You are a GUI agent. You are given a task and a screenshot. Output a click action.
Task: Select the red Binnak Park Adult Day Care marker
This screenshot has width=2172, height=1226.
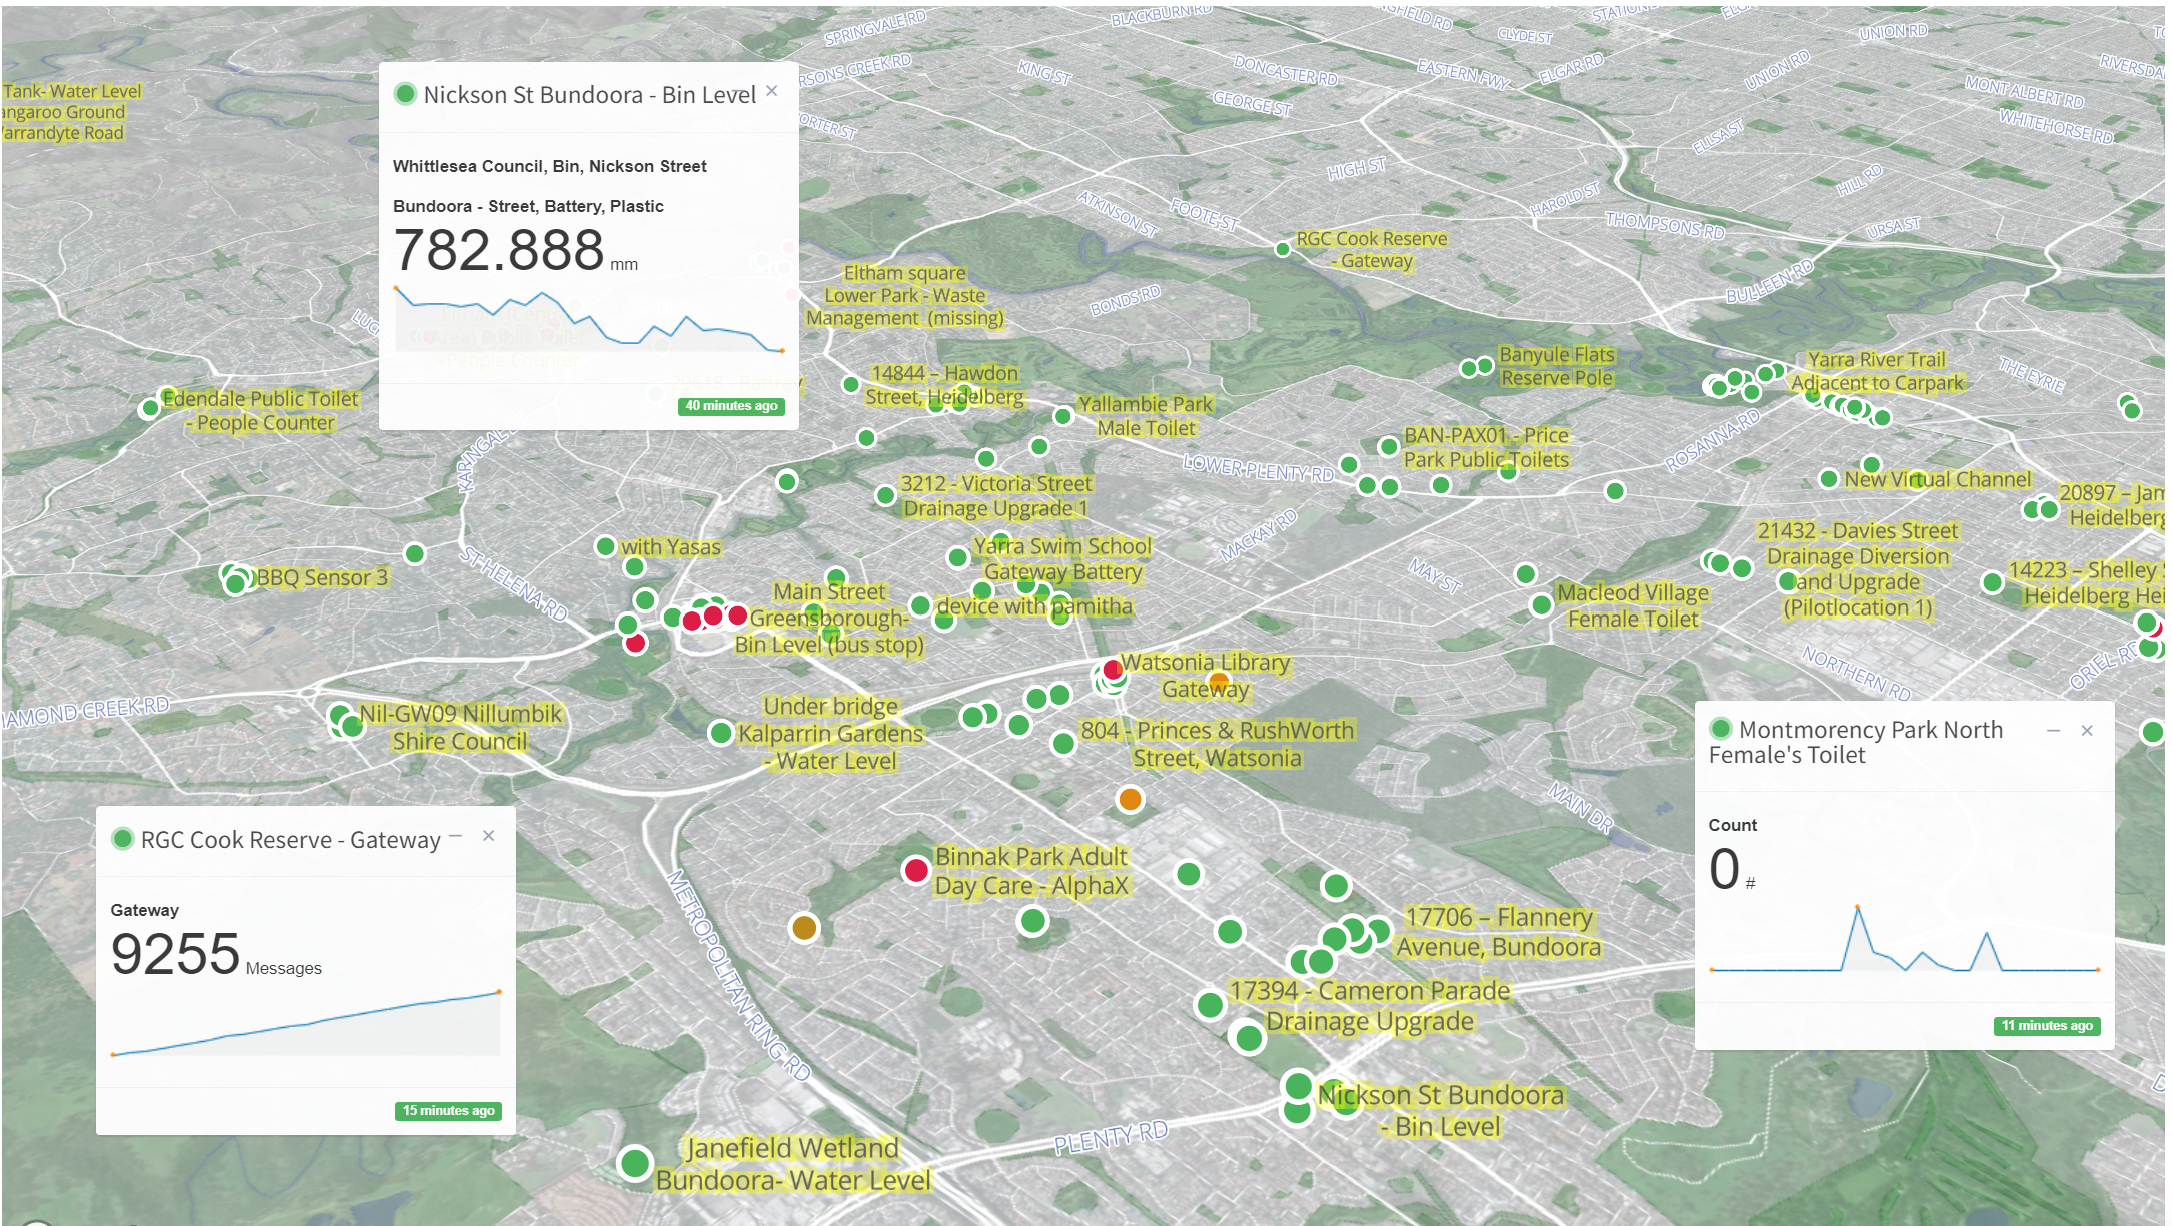pyautogui.click(x=917, y=870)
